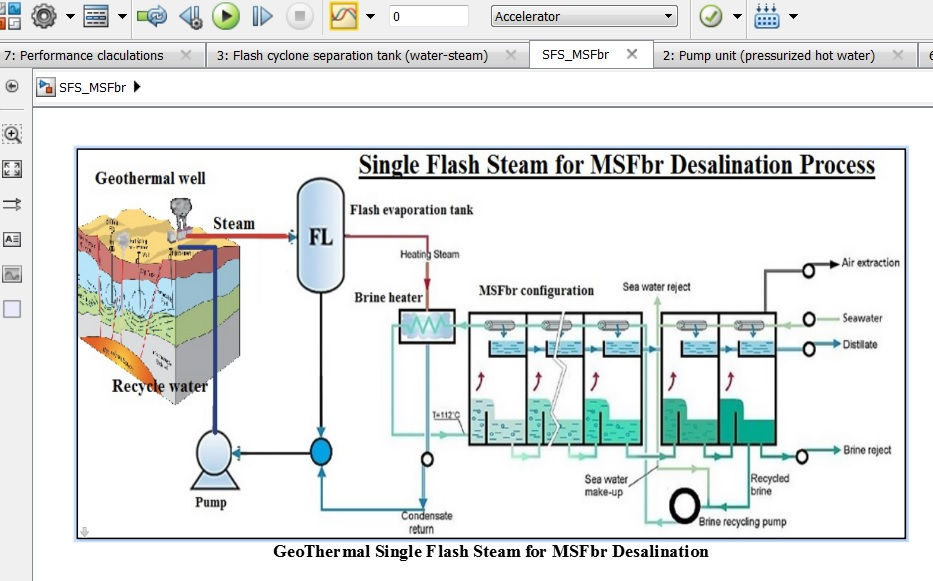The width and height of the screenshot is (933, 581).
Task: Click 'GeoThermal Single Flash Steam' caption
Action: coord(491,551)
